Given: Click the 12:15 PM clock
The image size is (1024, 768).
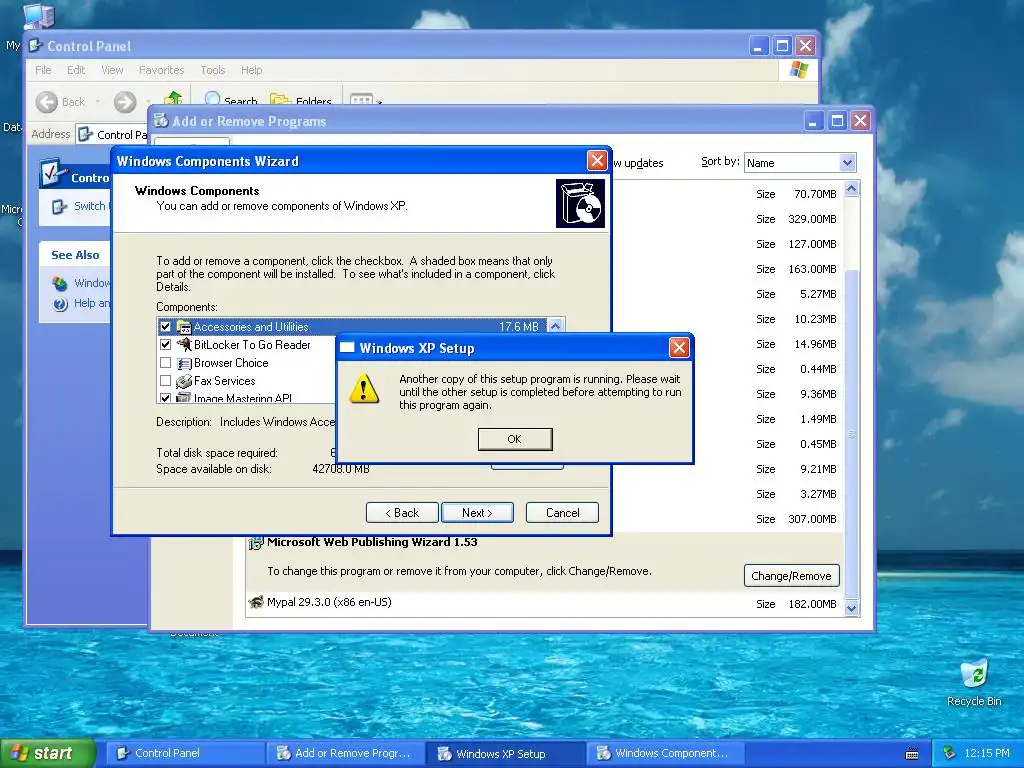Looking at the screenshot, I should pos(986,753).
